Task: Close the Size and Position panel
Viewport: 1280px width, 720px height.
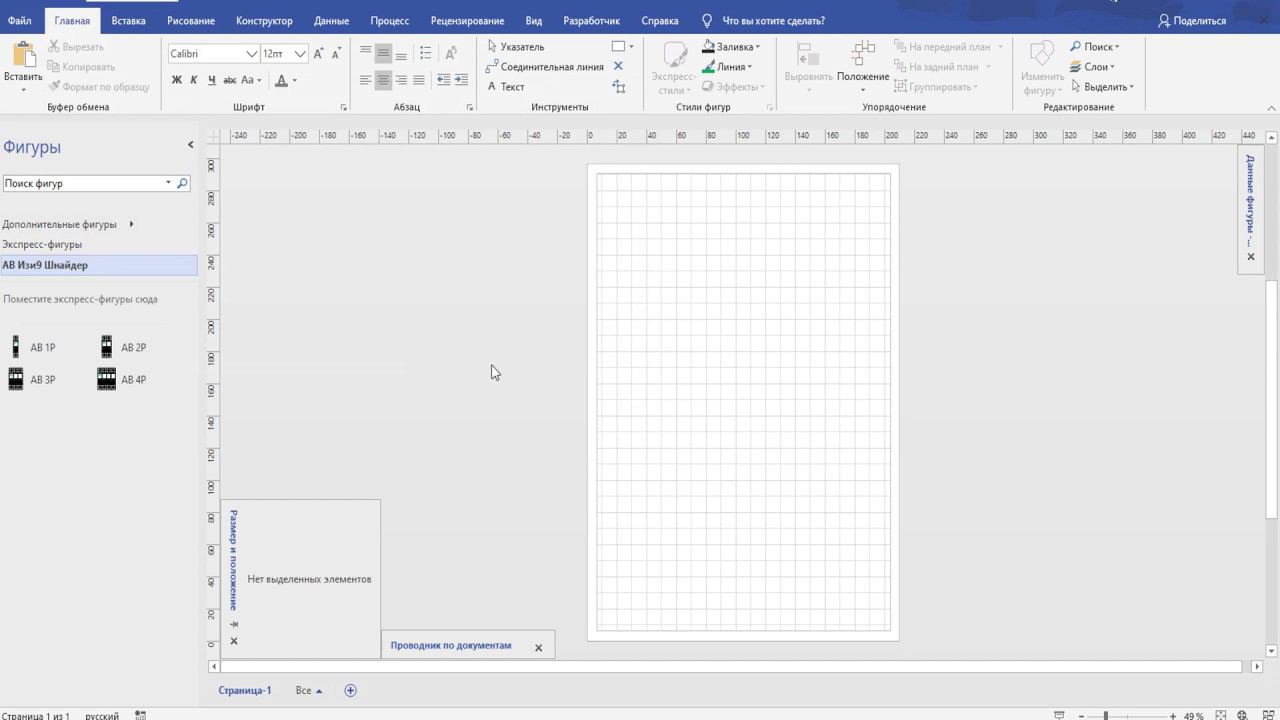Action: [x=234, y=641]
